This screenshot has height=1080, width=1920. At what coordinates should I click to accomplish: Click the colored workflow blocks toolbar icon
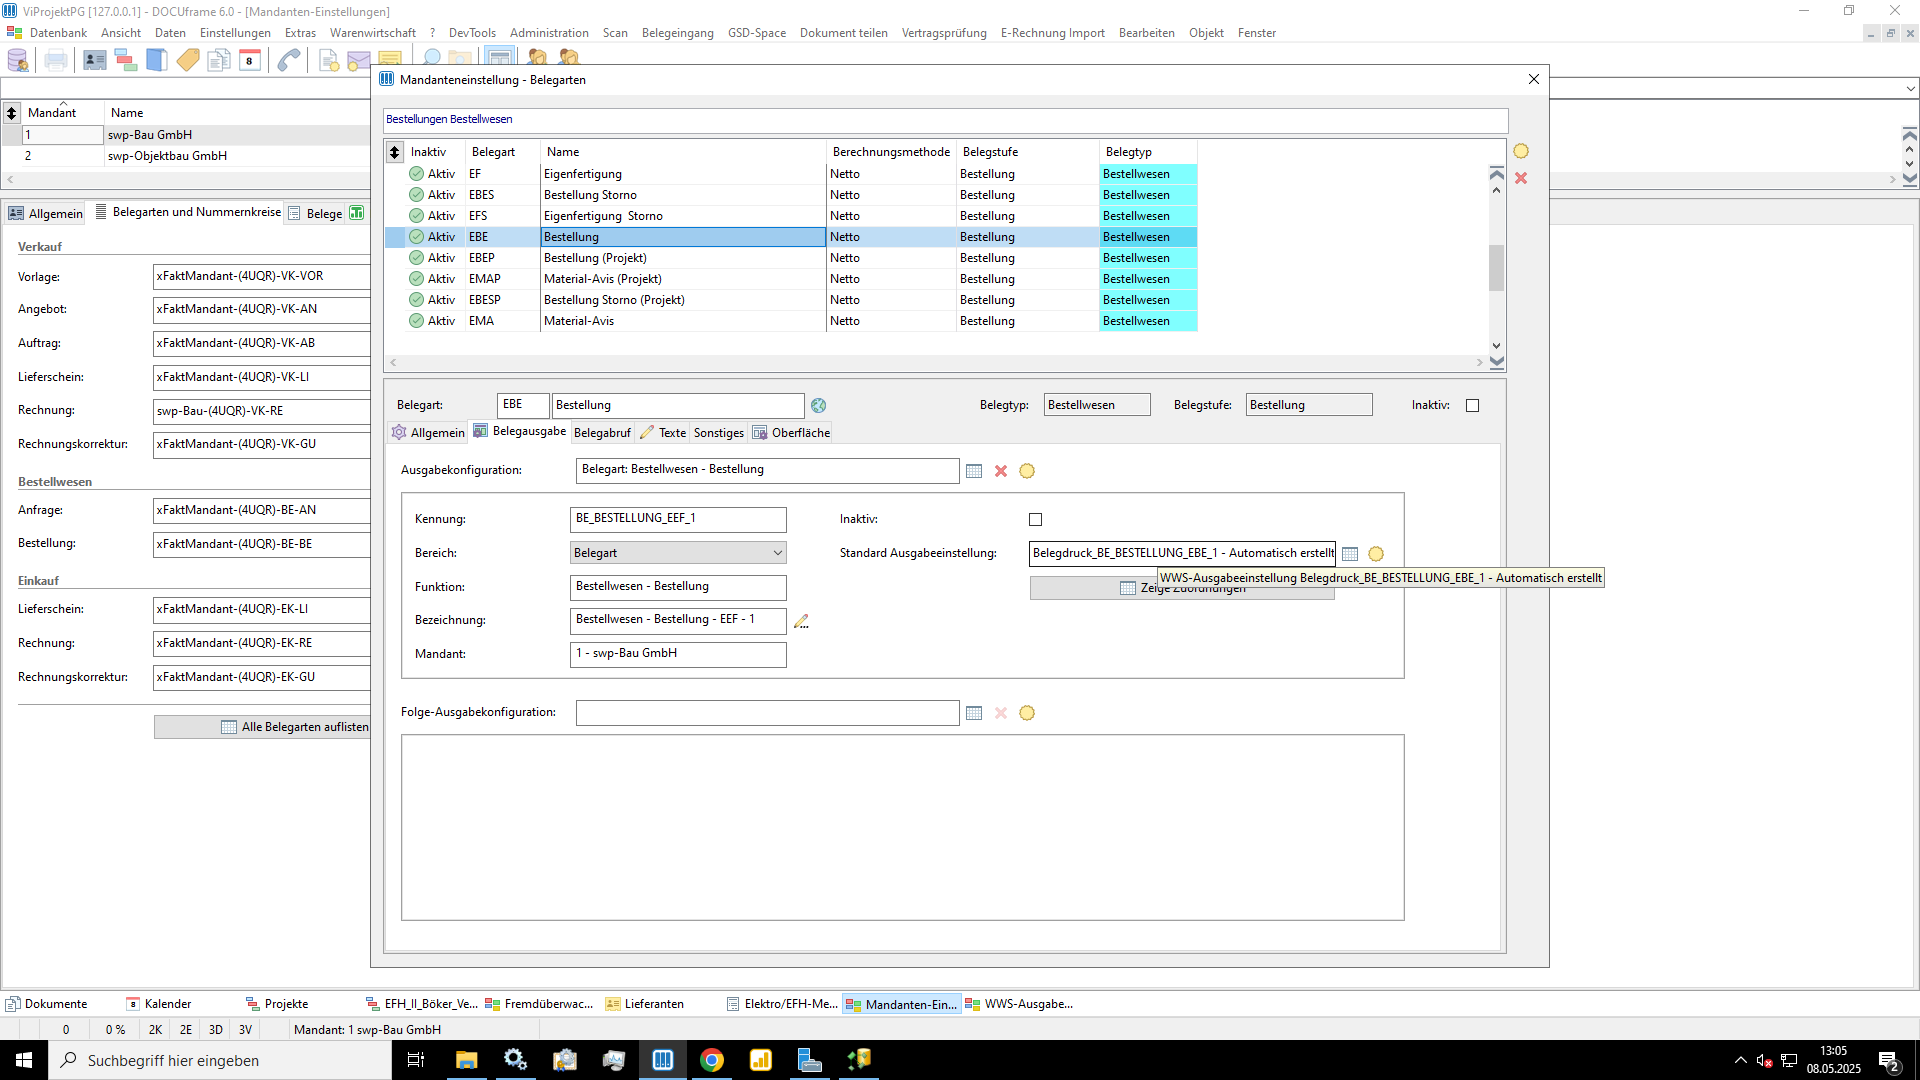(x=126, y=60)
